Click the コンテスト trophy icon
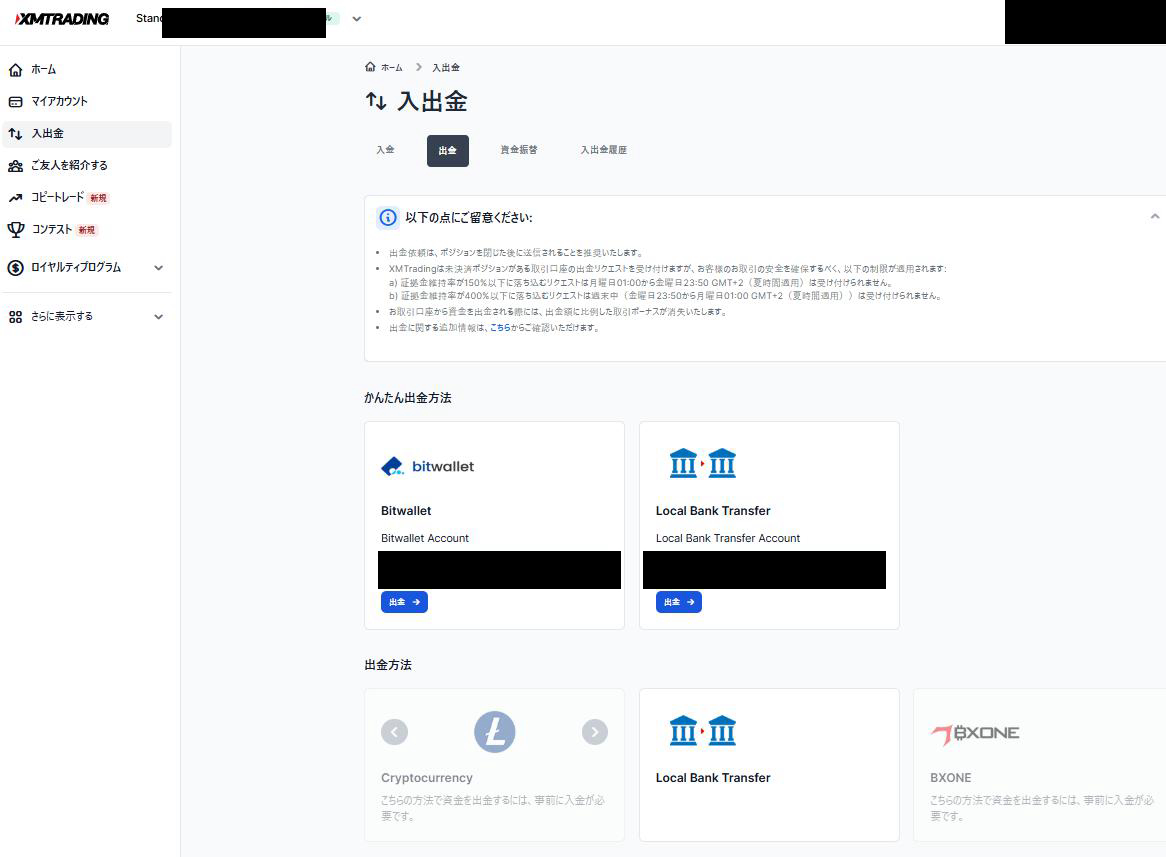This screenshot has height=857, width=1166. [15, 230]
